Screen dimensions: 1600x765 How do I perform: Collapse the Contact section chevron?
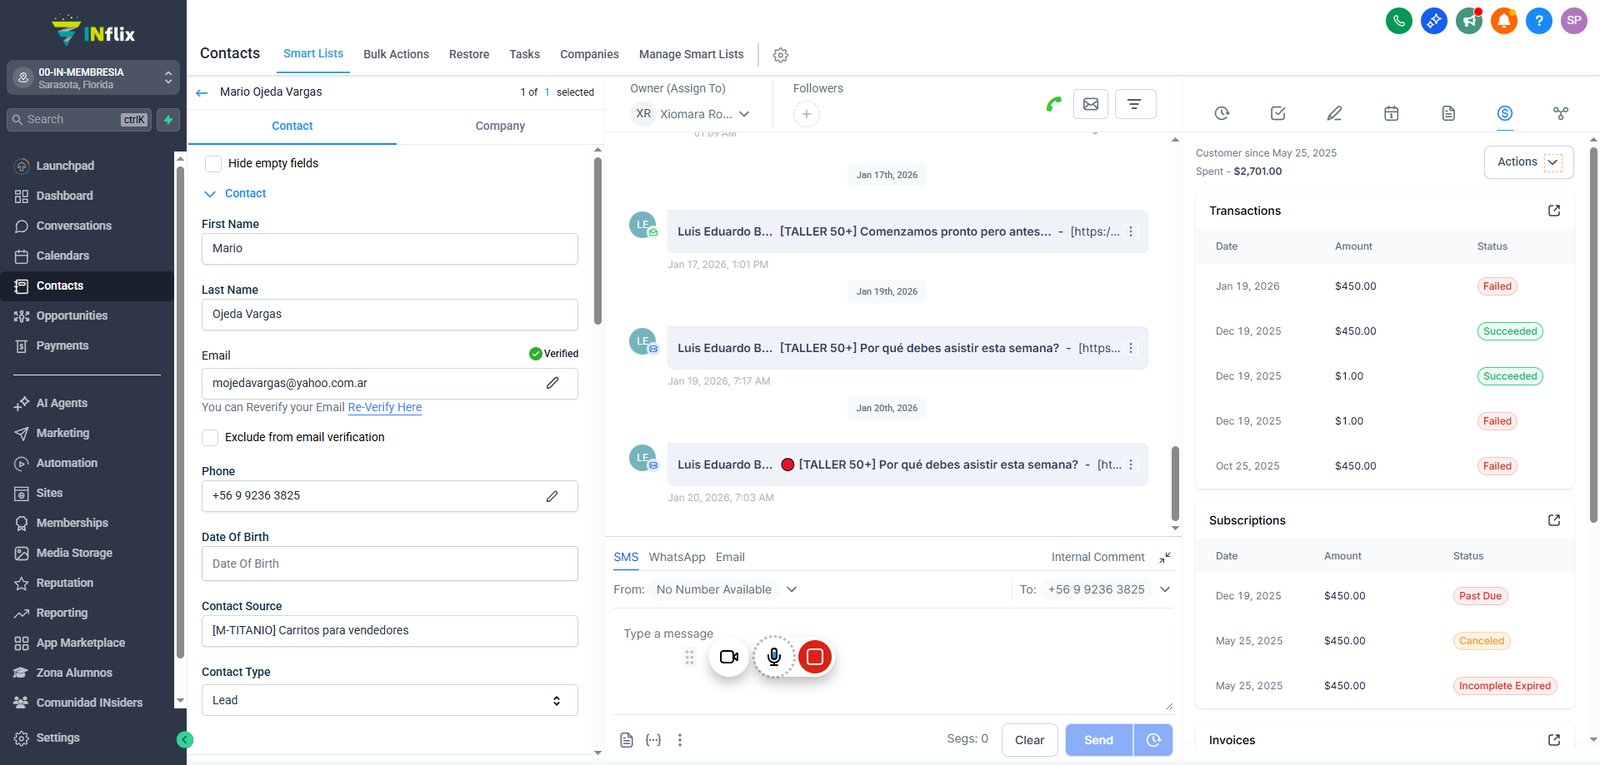tap(210, 194)
